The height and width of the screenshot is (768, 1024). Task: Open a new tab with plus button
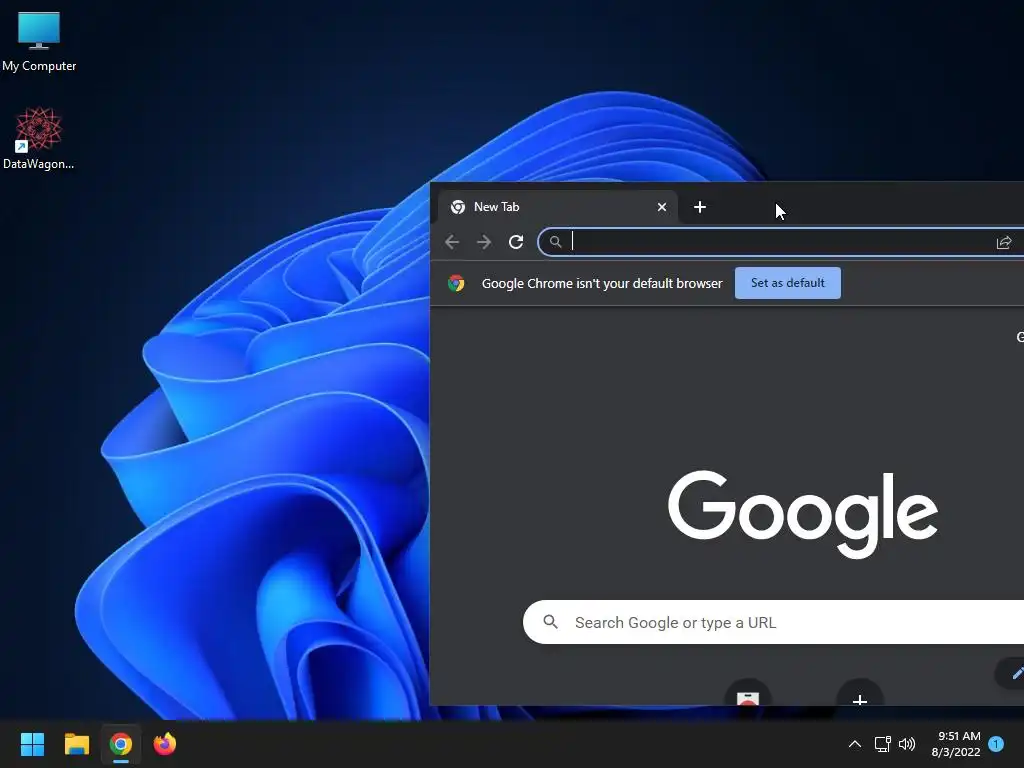pos(699,207)
